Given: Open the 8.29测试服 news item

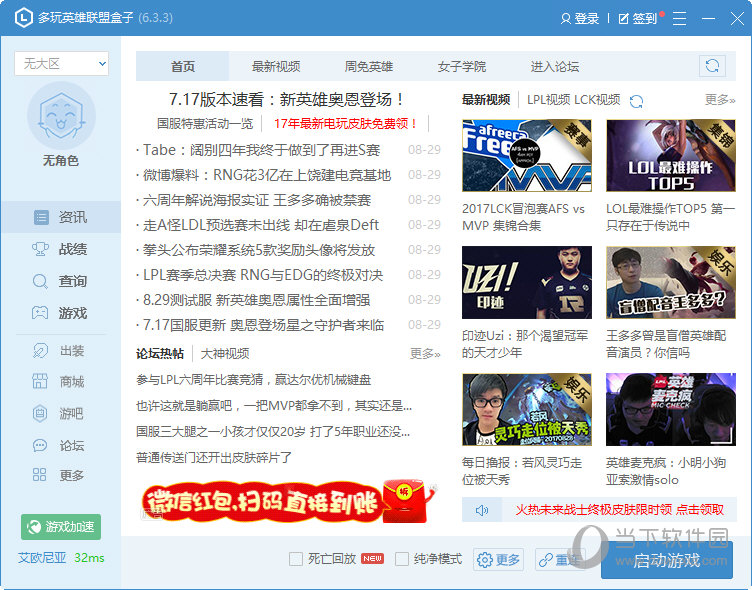Looking at the screenshot, I should point(257,300).
